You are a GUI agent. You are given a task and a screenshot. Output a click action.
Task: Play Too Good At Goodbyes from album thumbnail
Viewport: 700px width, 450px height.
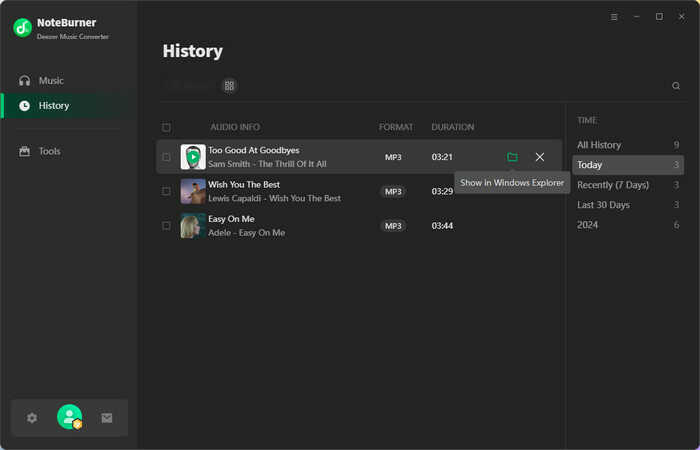tap(193, 157)
